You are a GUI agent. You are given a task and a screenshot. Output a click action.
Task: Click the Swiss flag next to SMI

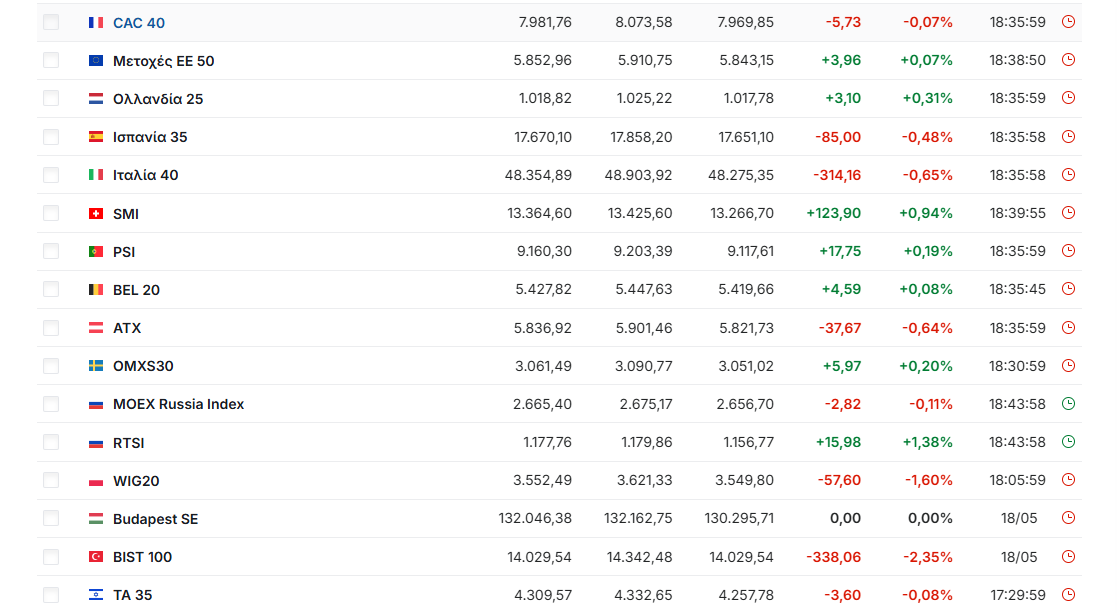point(95,214)
